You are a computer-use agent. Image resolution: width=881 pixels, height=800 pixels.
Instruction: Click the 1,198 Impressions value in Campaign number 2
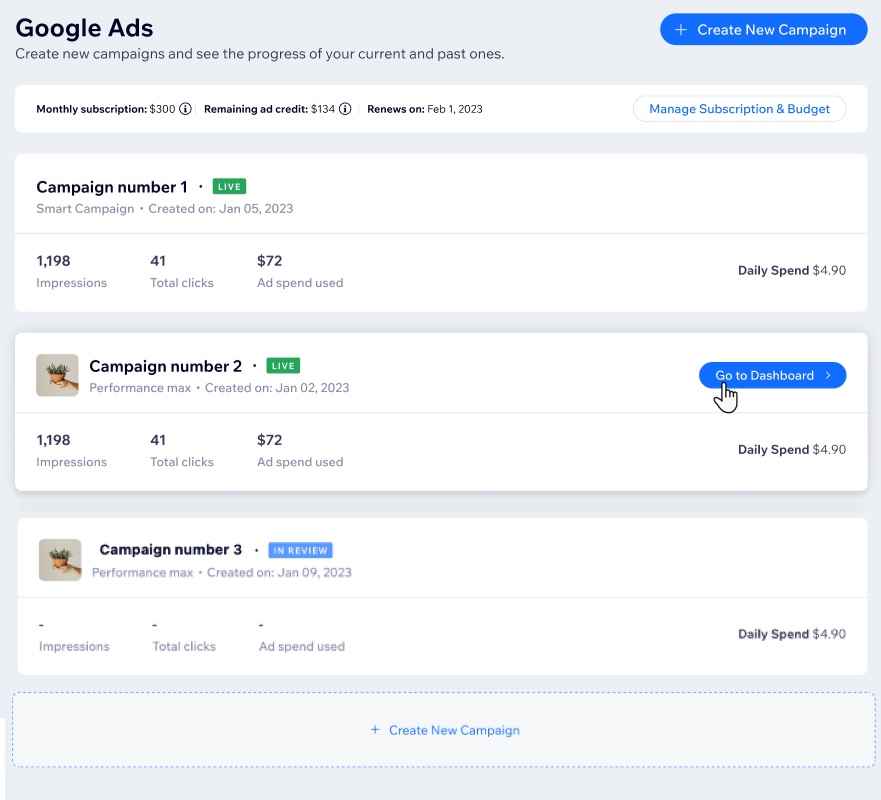(x=53, y=440)
